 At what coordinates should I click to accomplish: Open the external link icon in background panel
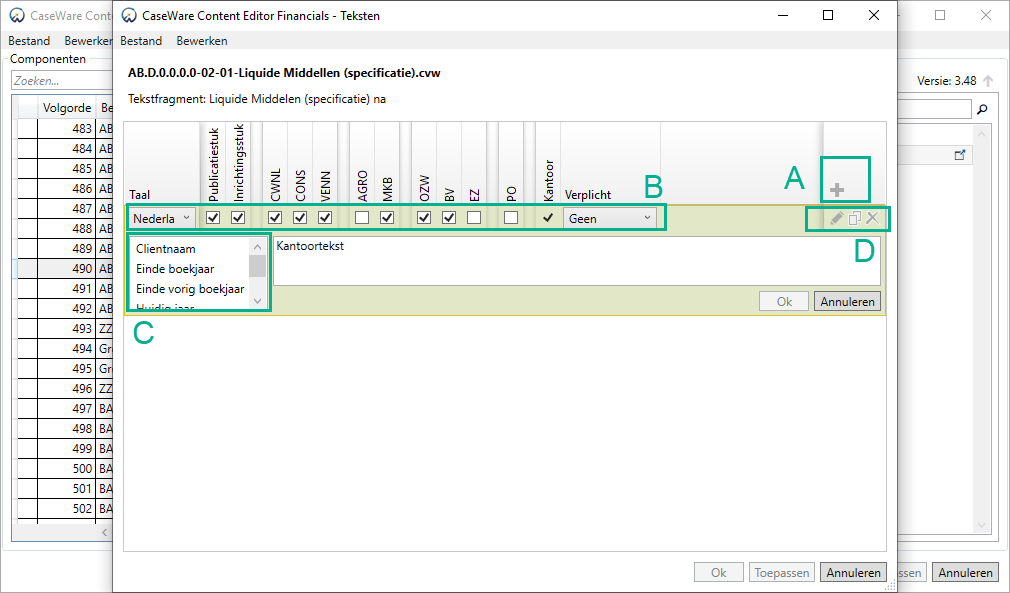point(960,155)
